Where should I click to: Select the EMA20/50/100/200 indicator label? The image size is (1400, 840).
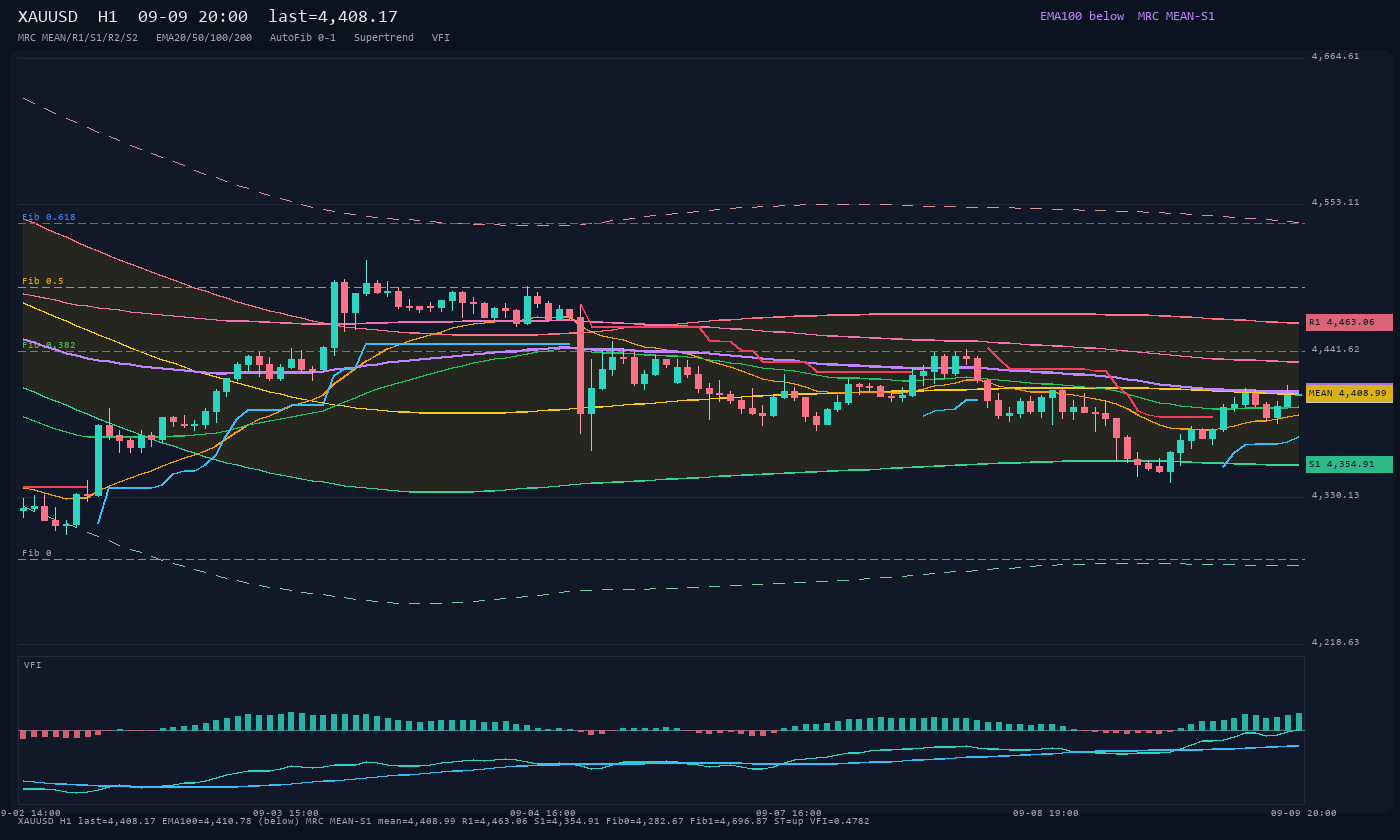(204, 37)
